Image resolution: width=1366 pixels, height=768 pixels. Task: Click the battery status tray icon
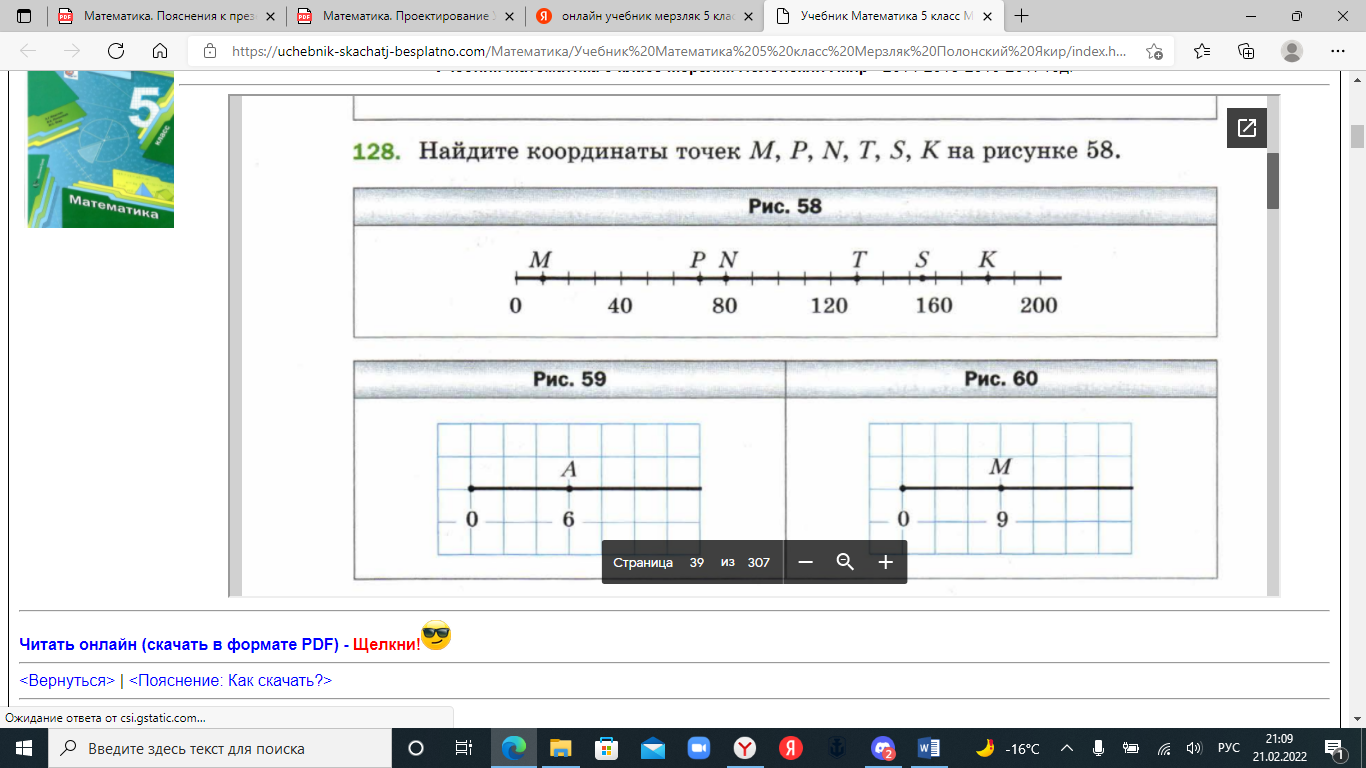click(1130, 748)
